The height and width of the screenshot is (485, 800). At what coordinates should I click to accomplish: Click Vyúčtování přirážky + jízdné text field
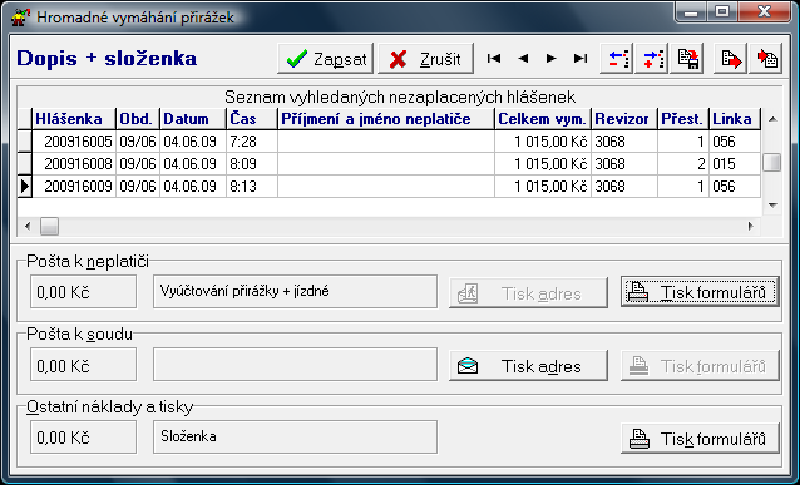(x=295, y=292)
